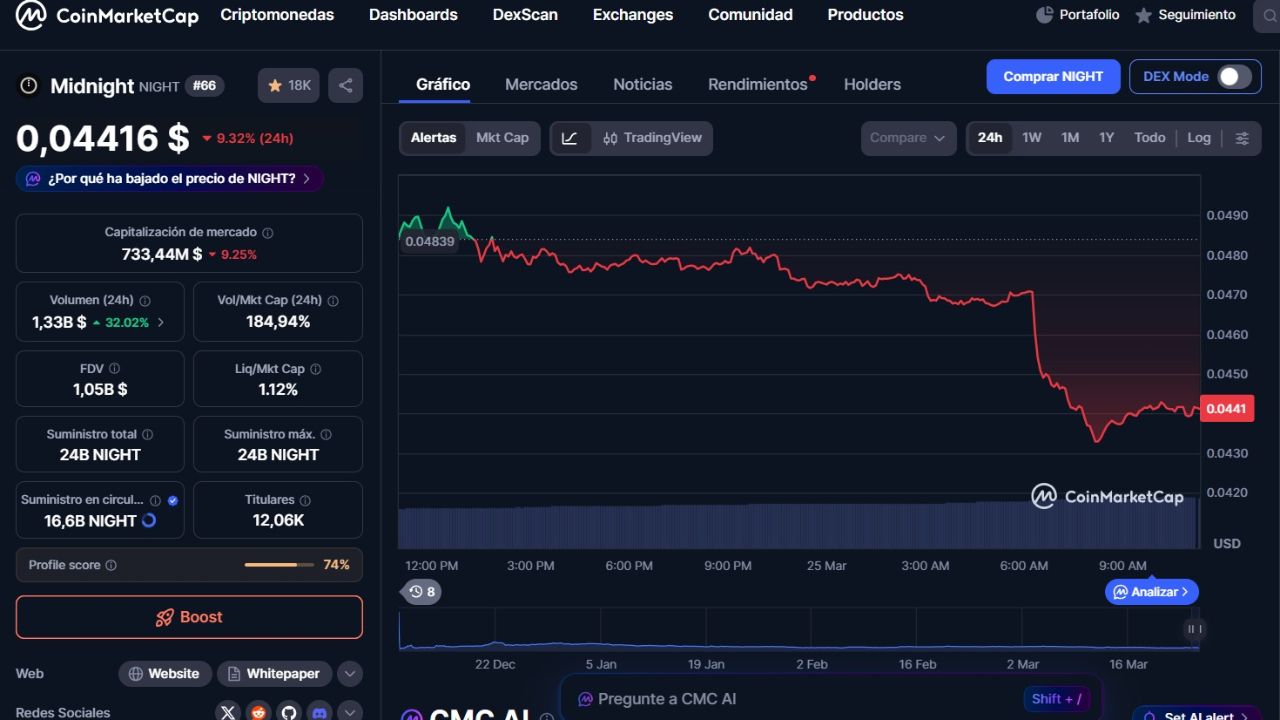Select the line chart type icon
The width and height of the screenshot is (1280, 720).
[570, 138]
